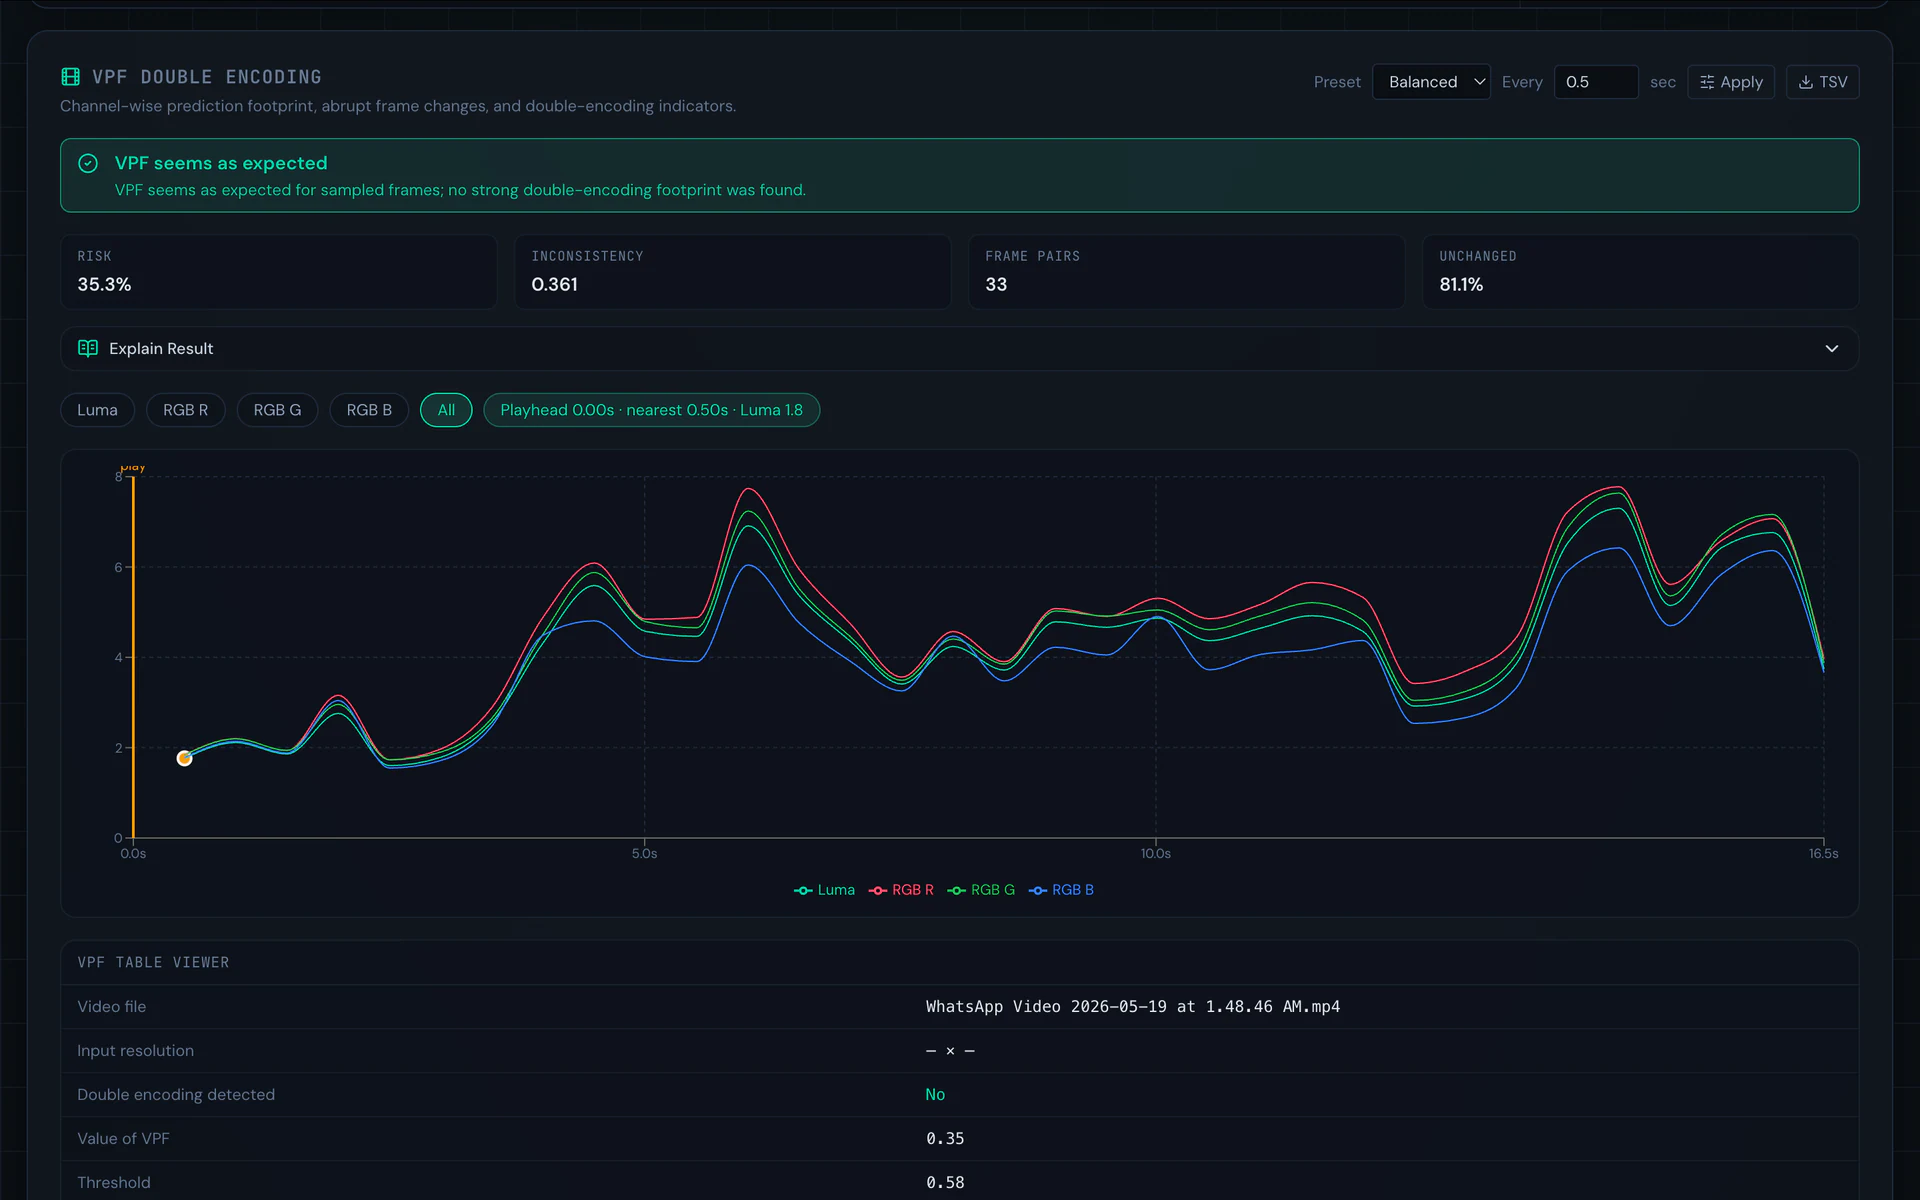Switch the chart to RGB B
1920x1200 pixels.
click(369, 410)
